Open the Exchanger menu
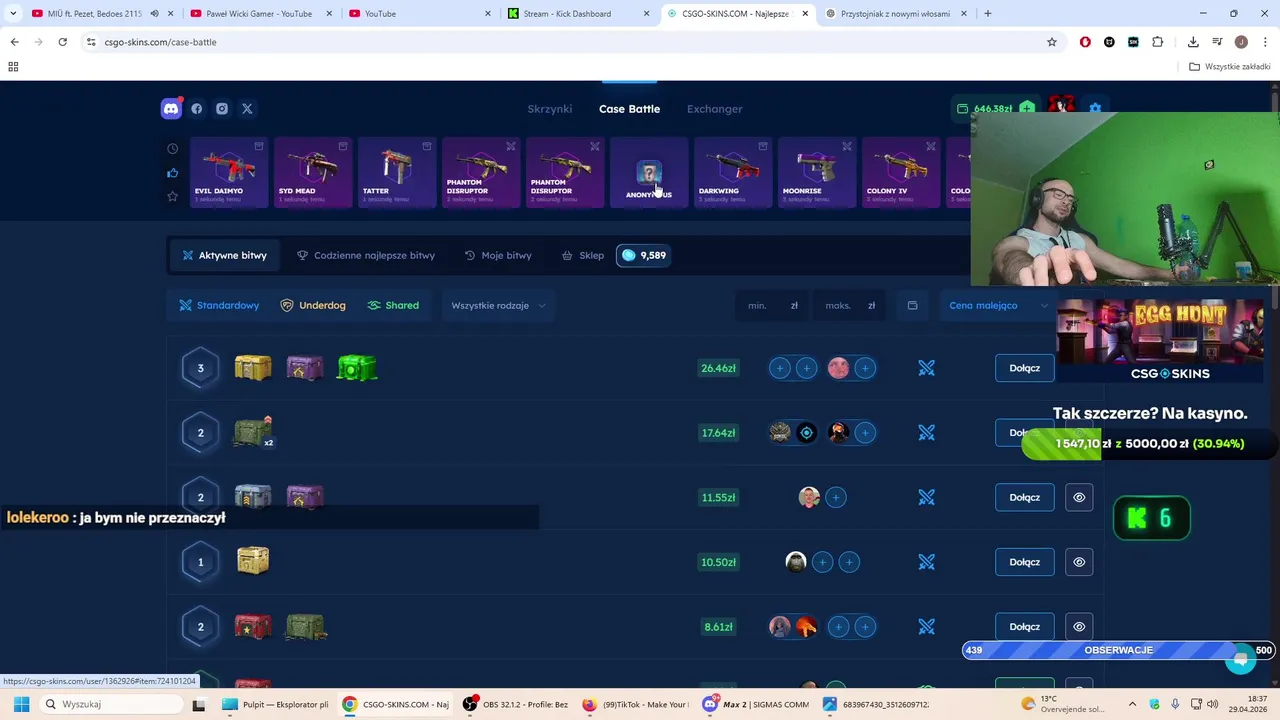This screenshot has height=720, width=1280. point(715,109)
